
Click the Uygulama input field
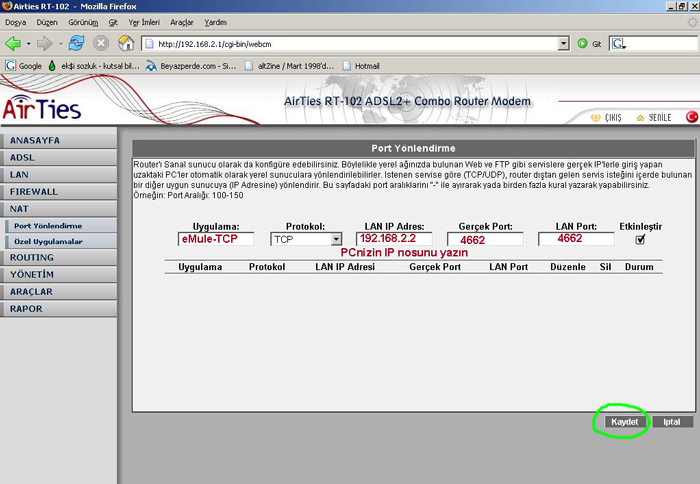click(216, 239)
